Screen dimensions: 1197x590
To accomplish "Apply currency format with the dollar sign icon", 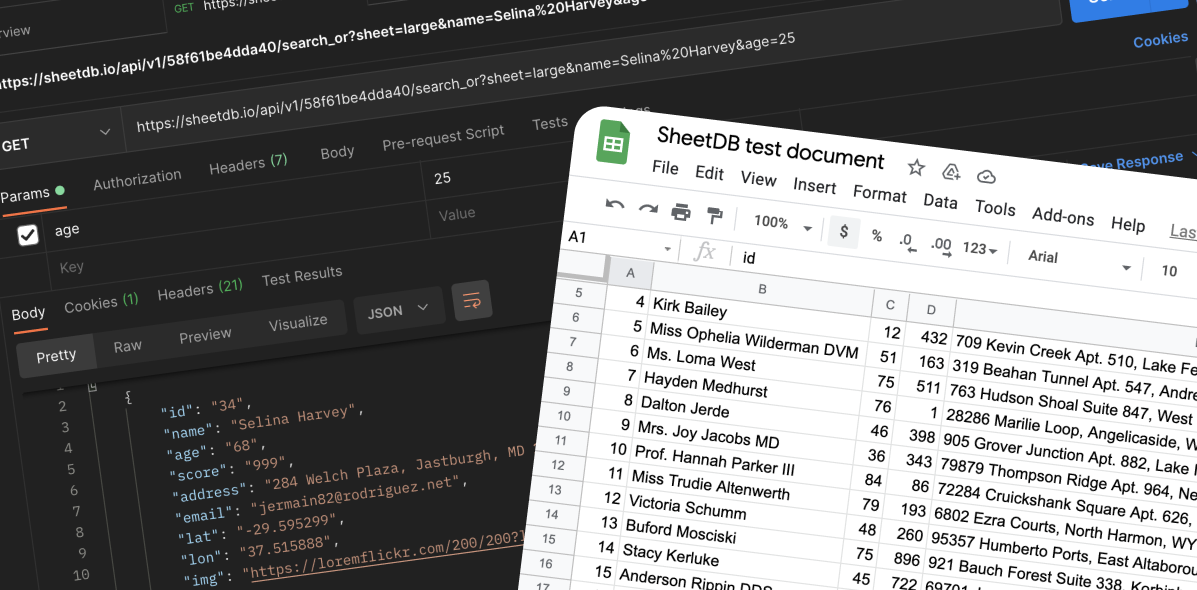I will coord(843,231).
